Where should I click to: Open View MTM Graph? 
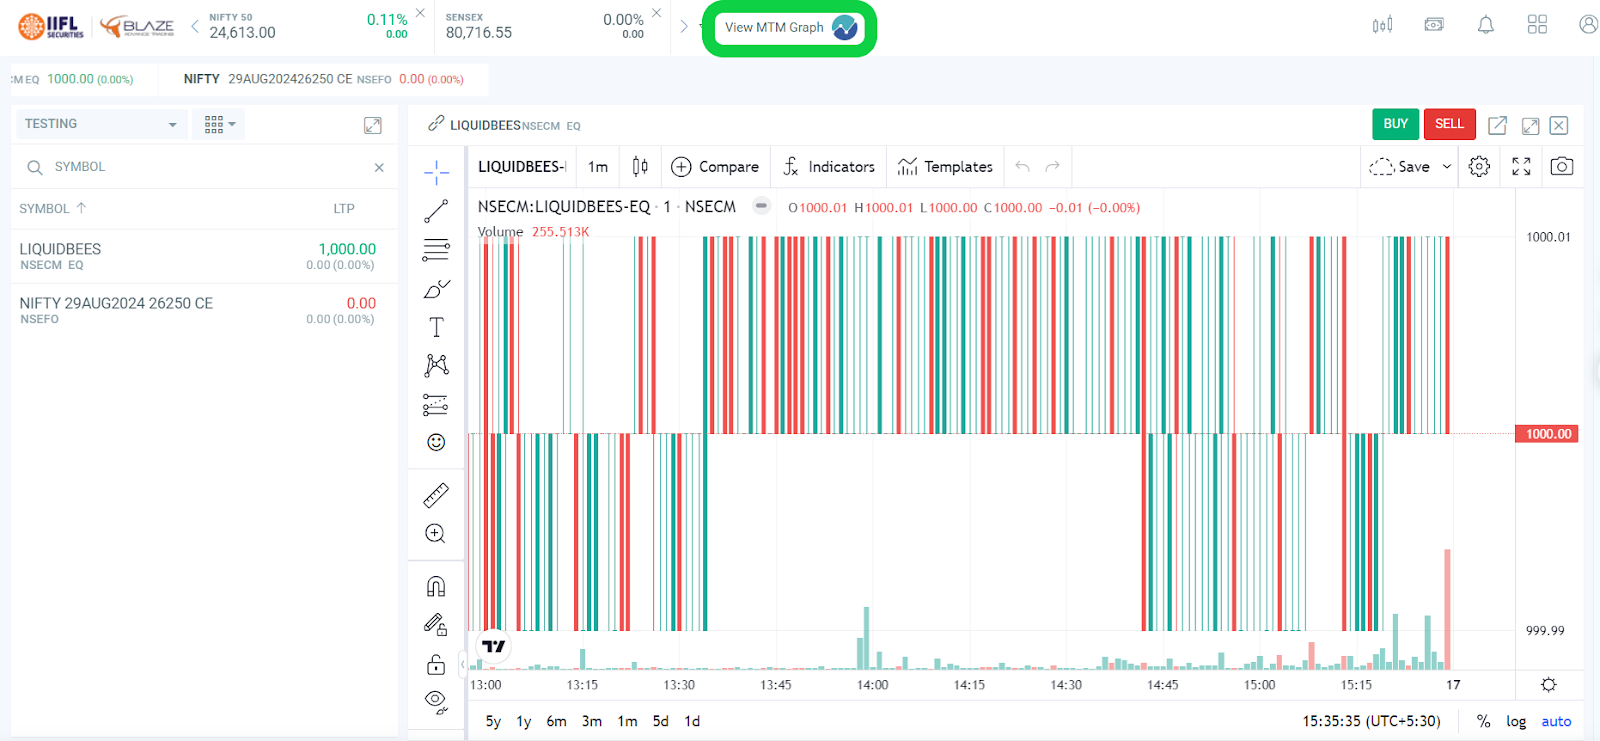point(790,28)
